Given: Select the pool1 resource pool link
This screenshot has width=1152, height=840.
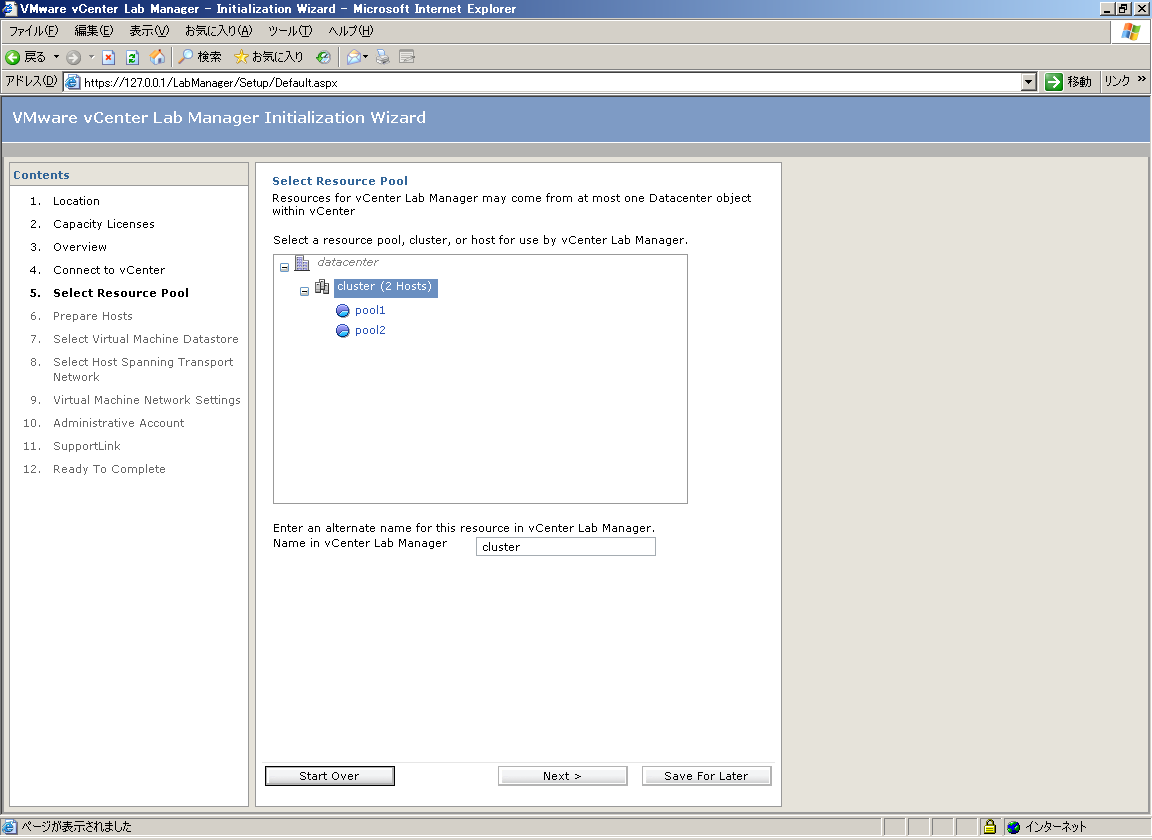Looking at the screenshot, I should (370, 310).
